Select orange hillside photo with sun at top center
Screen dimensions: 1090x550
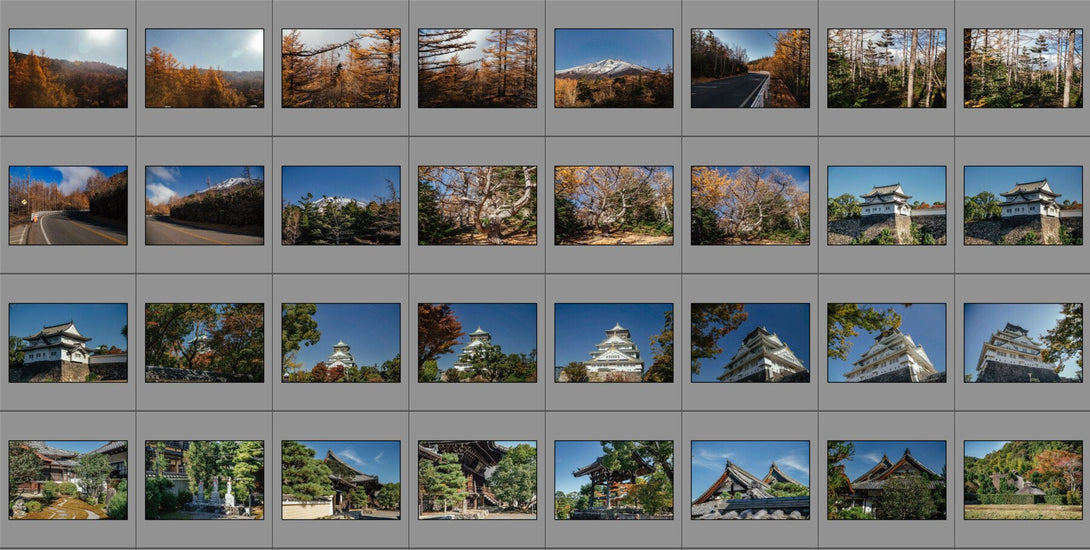(68, 68)
